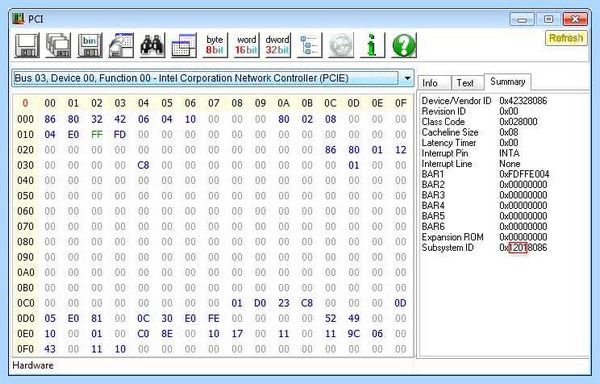Screen dimensions: 600x384
Task: Click Interrupt Line value None
Action: tap(509, 164)
